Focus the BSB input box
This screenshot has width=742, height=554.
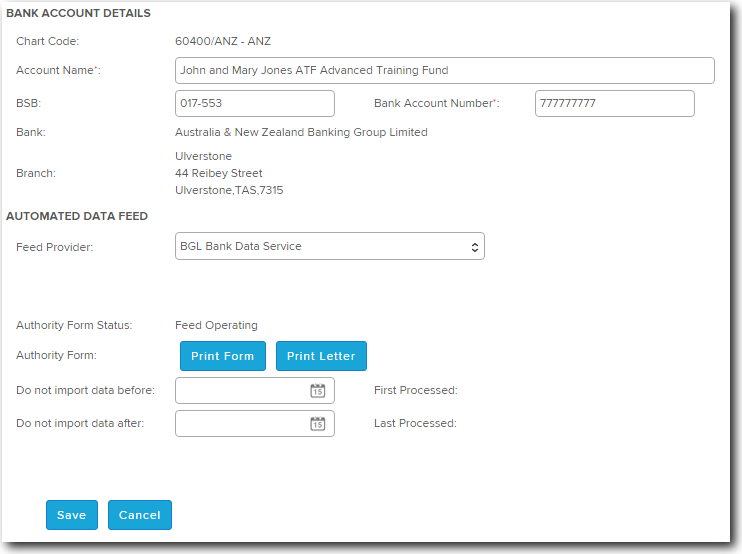(x=254, y=104)
